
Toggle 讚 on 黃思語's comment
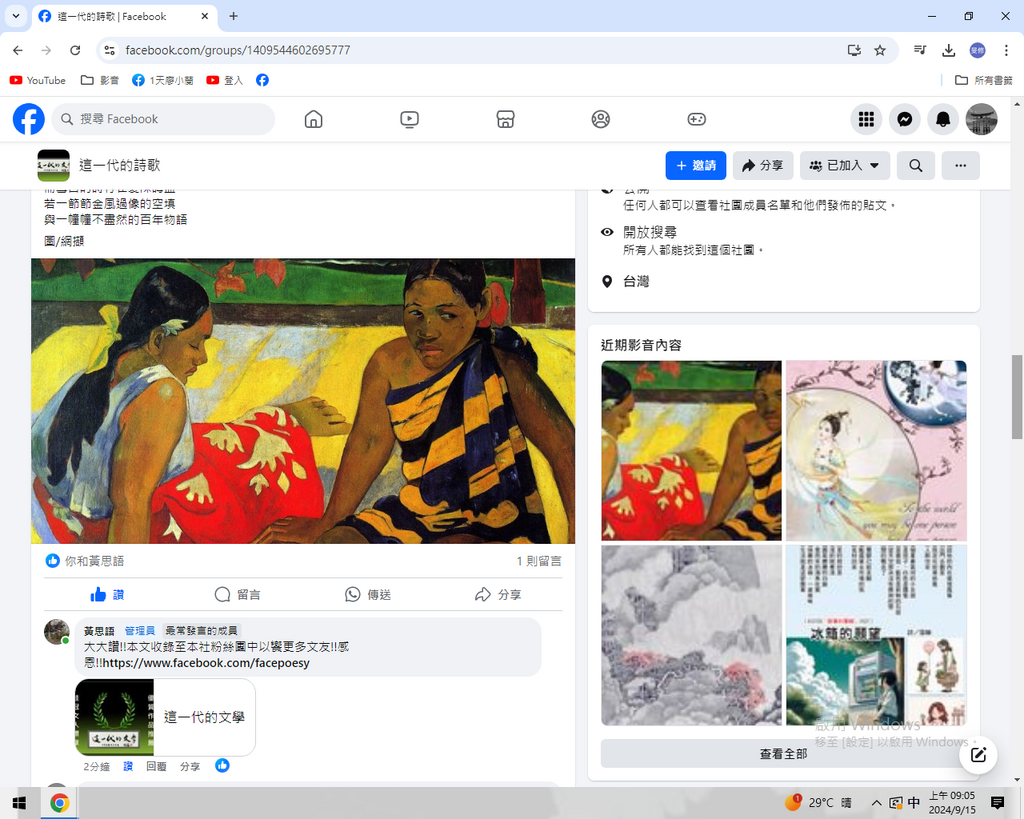coord(128,766)
